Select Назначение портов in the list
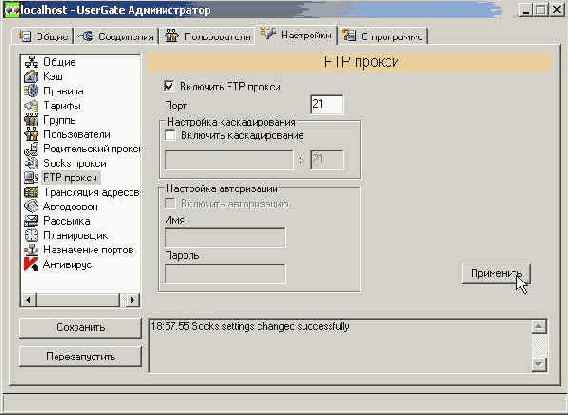 88,250
